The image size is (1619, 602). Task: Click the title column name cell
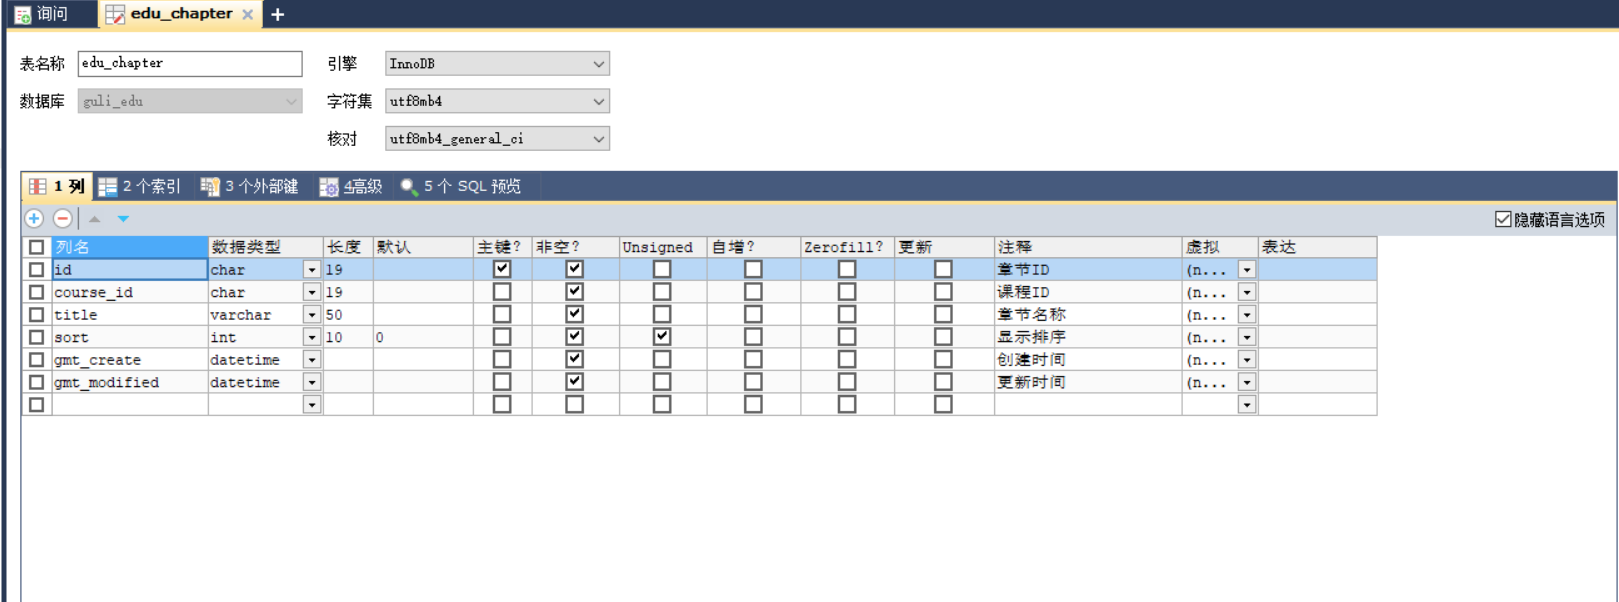(x=130, y=314)
